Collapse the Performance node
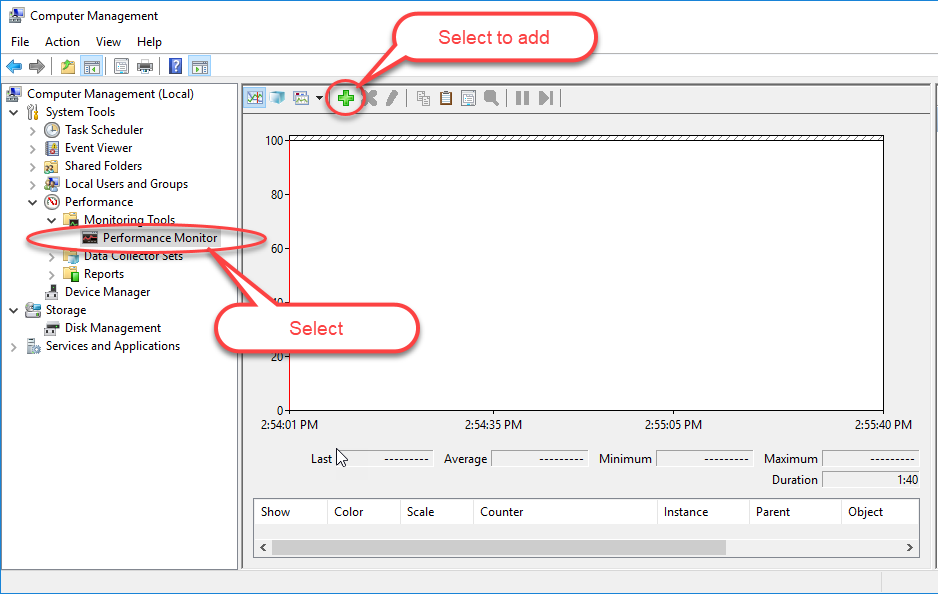The height and width of the screenshot is (594, 938). [33, 202]
